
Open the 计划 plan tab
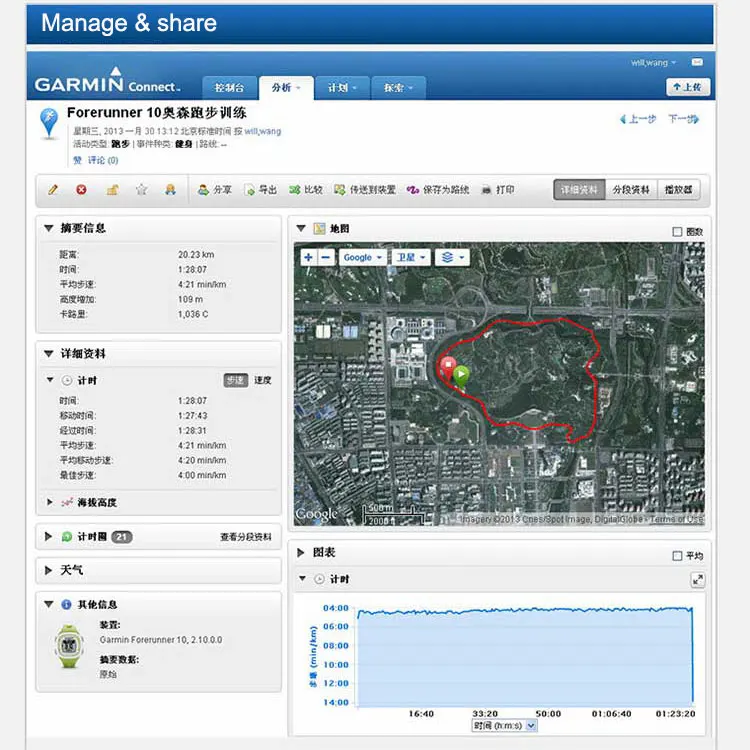pos(342,88)
